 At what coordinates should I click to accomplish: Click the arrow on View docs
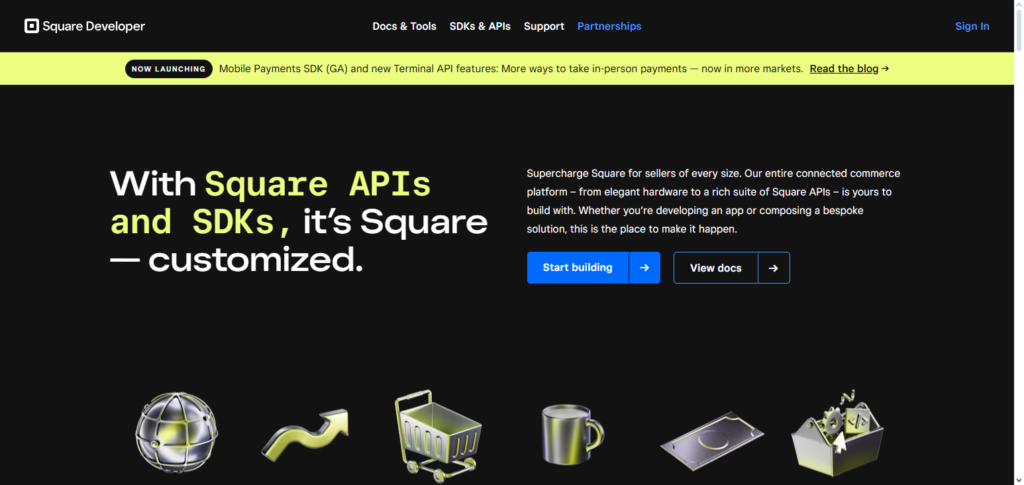[x=774, y=268]
